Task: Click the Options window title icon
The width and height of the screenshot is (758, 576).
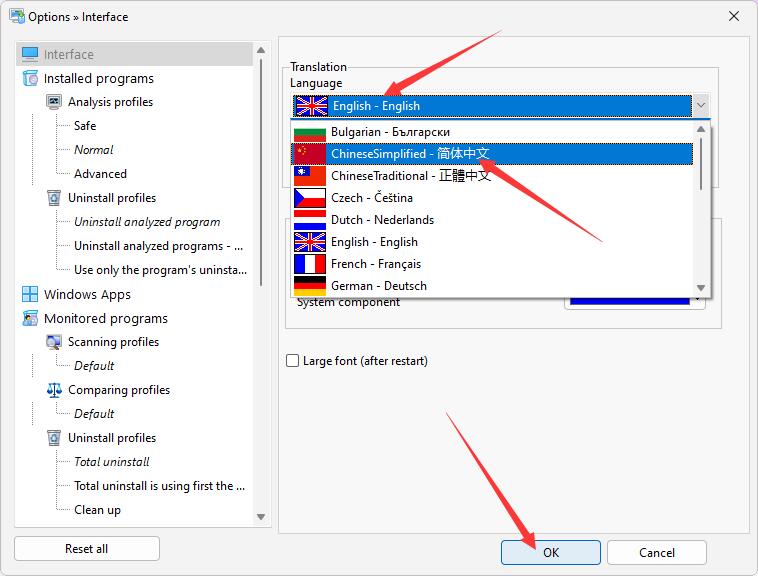Action: (x=17, y=16)
